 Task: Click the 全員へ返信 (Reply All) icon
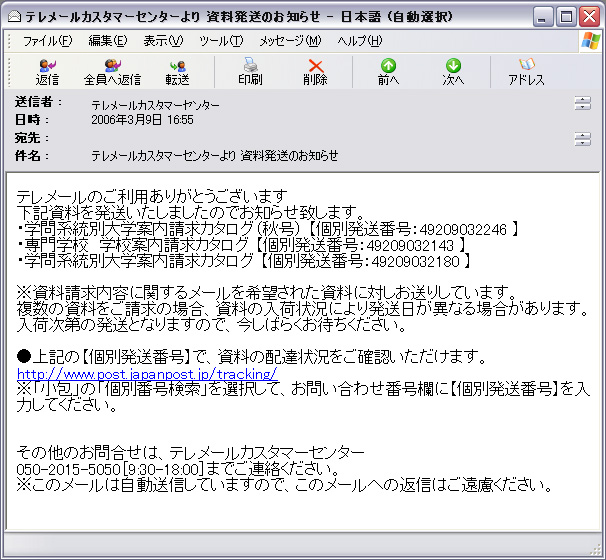tap(112, 72)
